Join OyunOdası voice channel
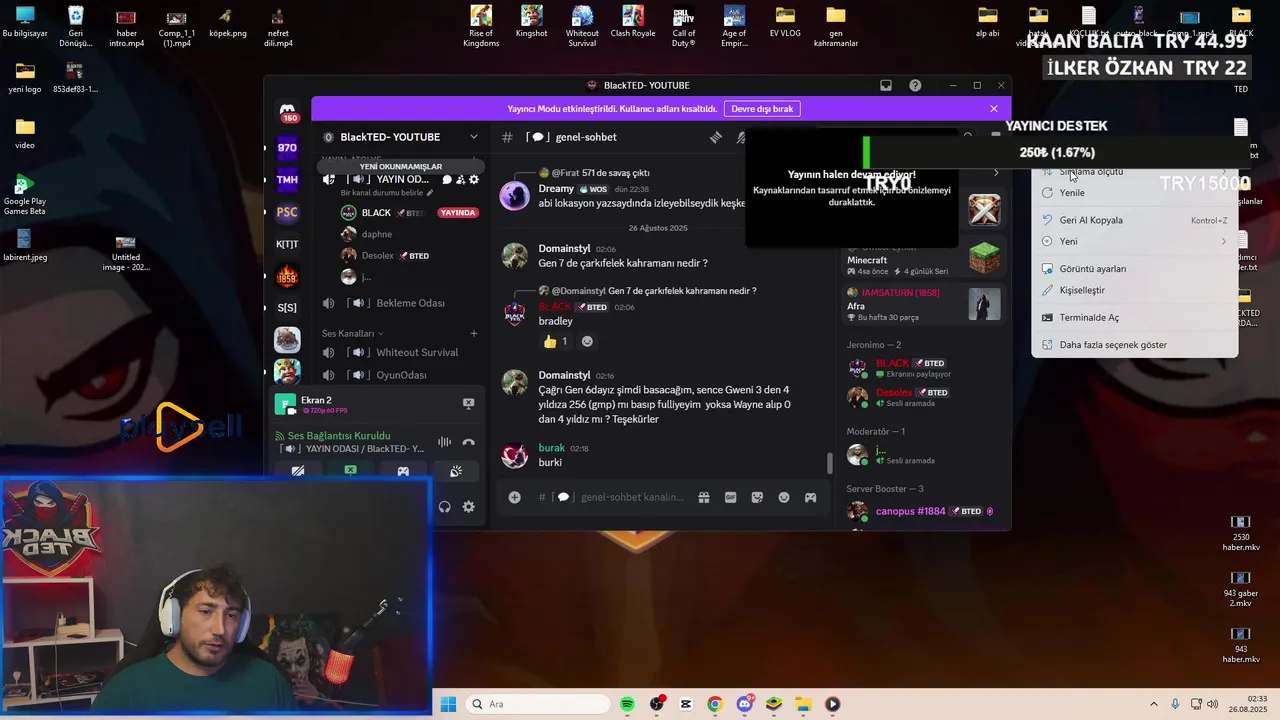The height and width of the screenshot is (720, 1280). click(400, 375)
